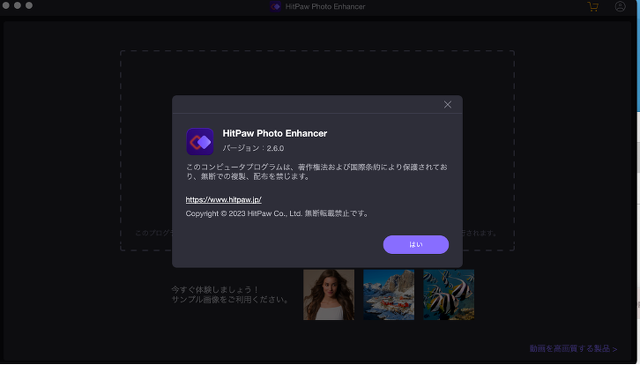Open the shopping cart icon
The height and width of the screenshot is (365, 640).
tap(593, 7)
